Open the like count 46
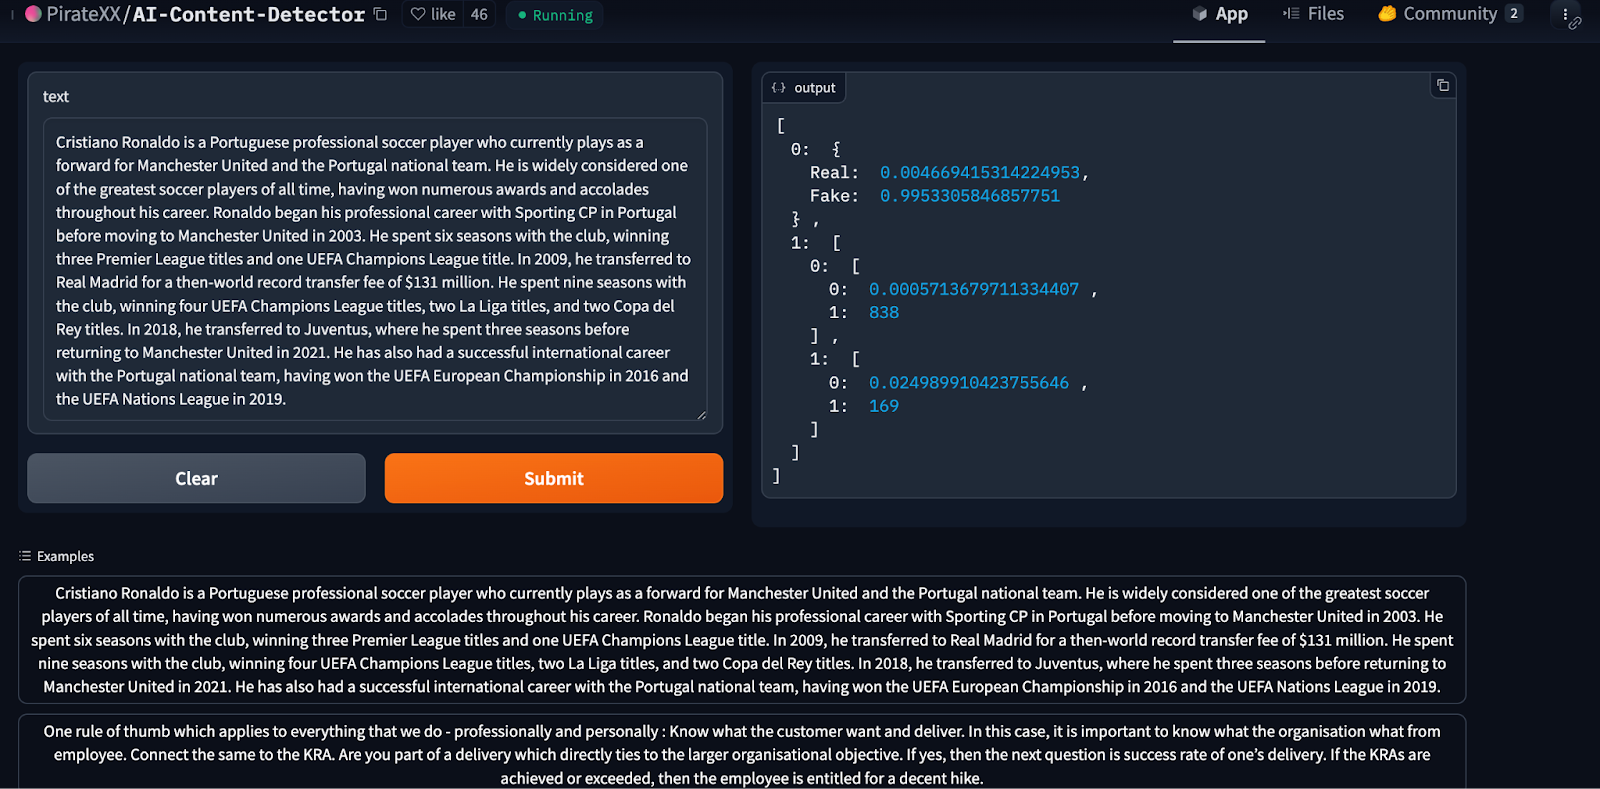The width and height of the screenshot is (1600, 789). [479, 14]
